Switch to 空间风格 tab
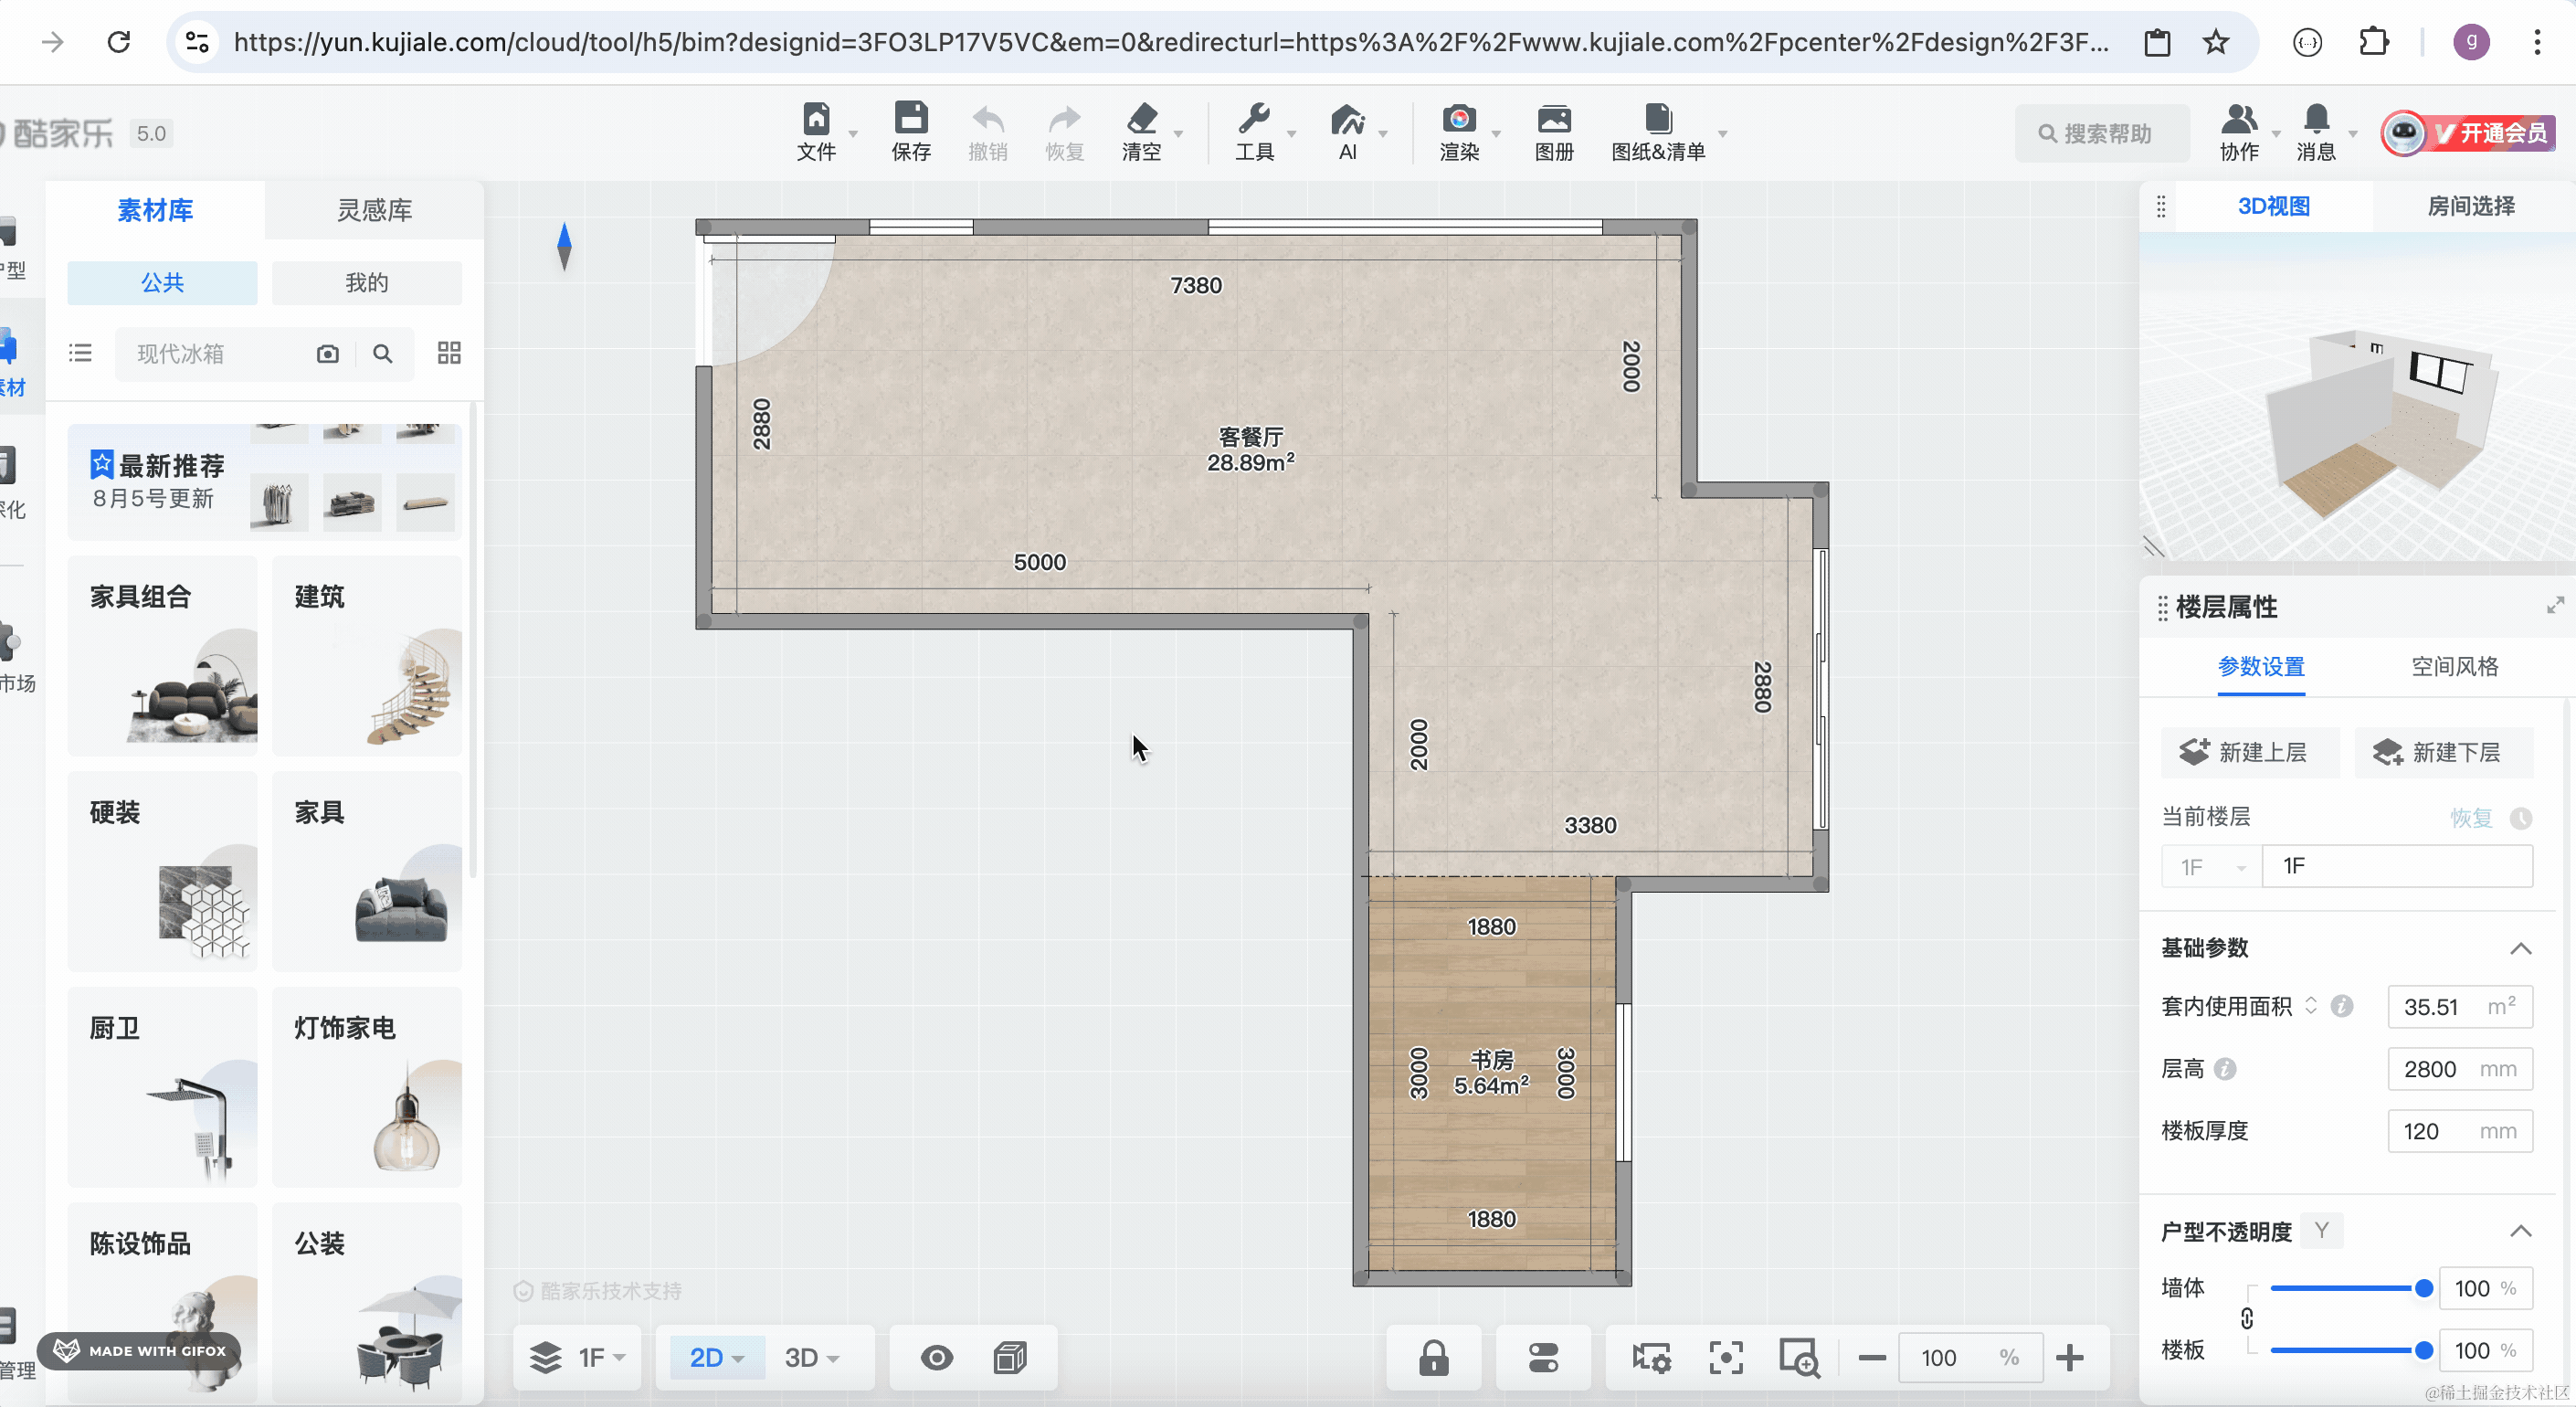Image resolution: width=2576 pixels, height=1407 pixels. (x=2454, y=666)
